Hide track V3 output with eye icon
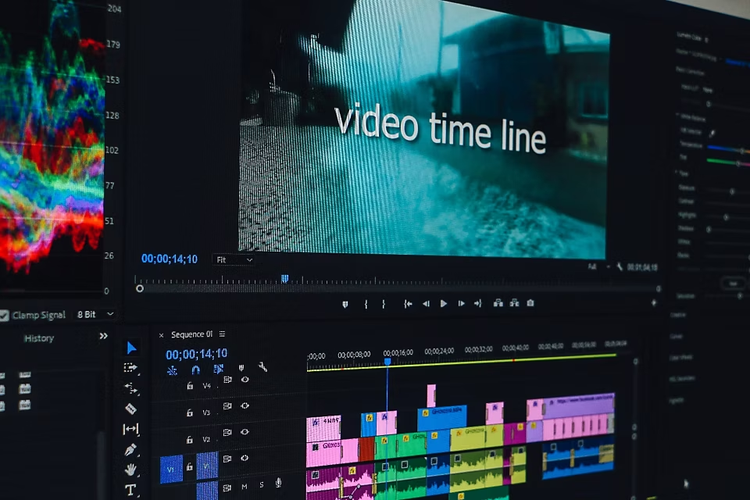This screenshot has height=500, width=750. coord(245,406)
